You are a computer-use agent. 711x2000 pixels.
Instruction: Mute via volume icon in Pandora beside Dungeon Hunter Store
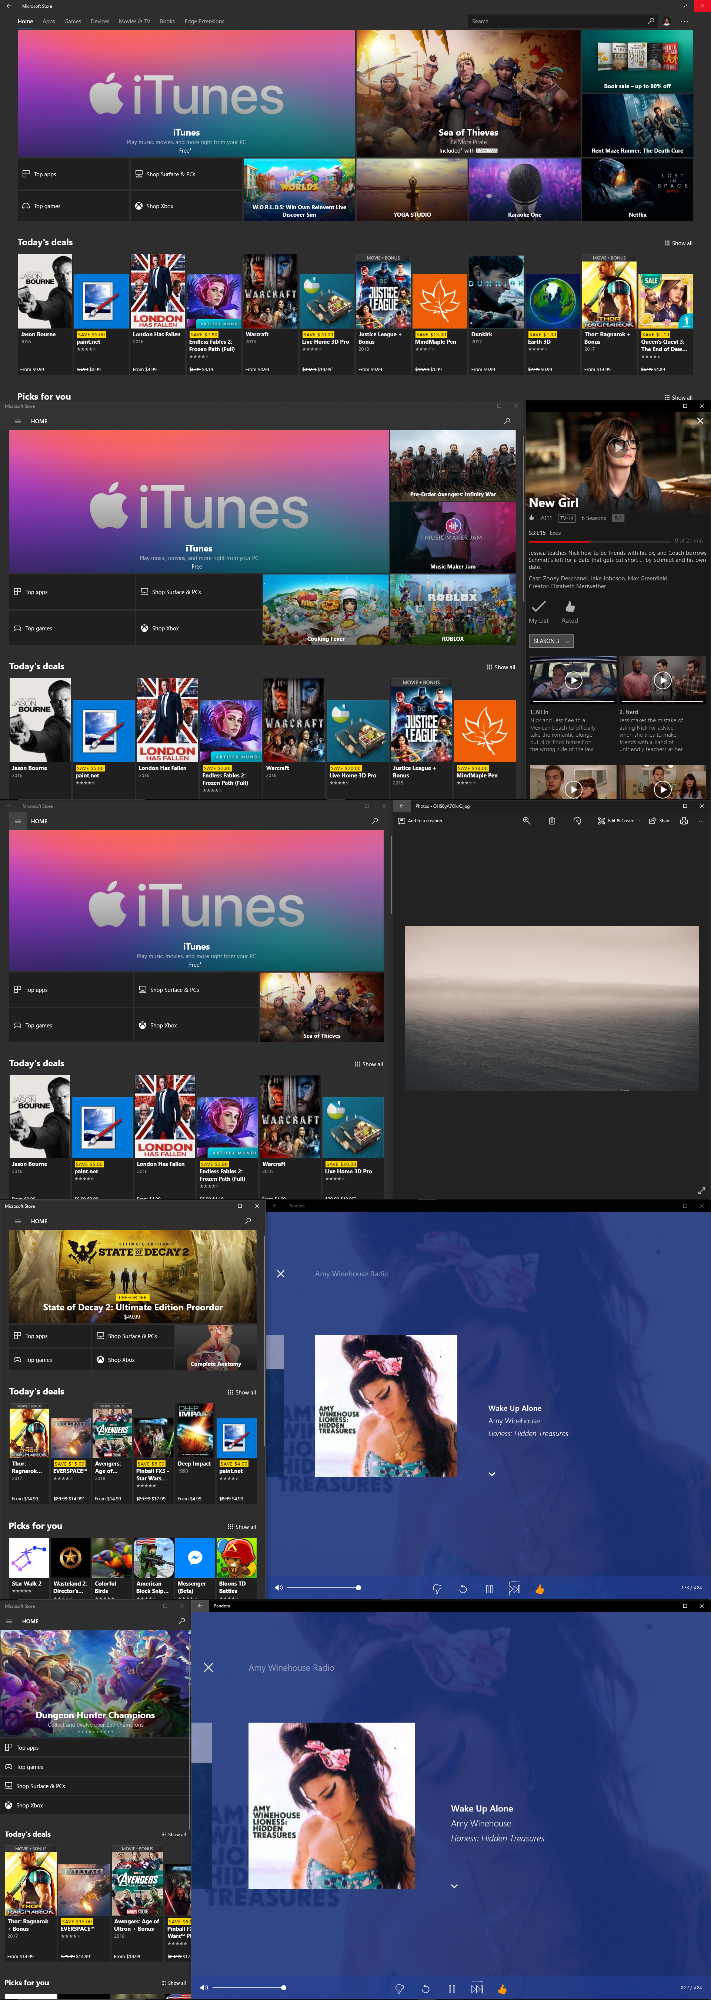point(204,1988)
